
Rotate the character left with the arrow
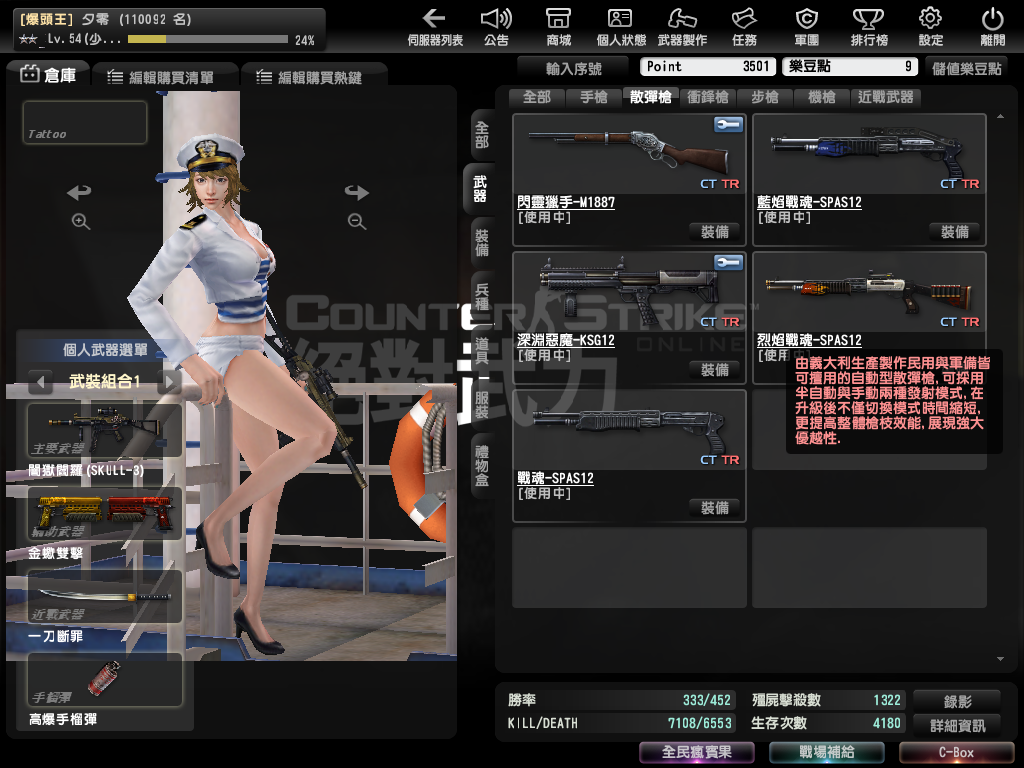79,192
